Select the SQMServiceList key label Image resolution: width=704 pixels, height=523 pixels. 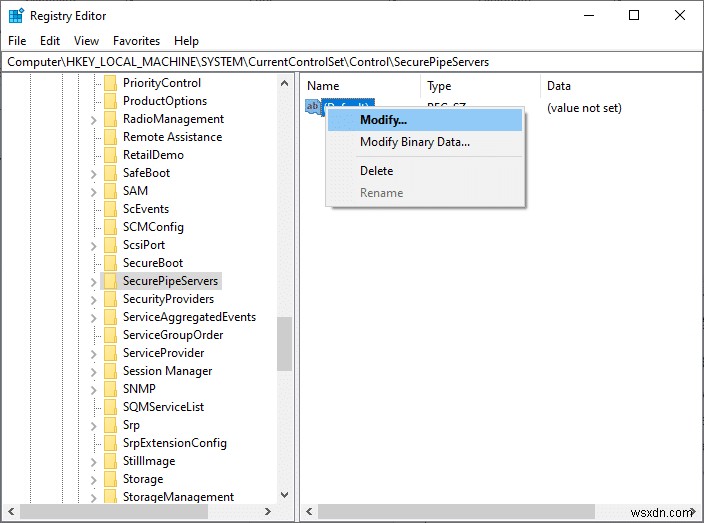163,407
